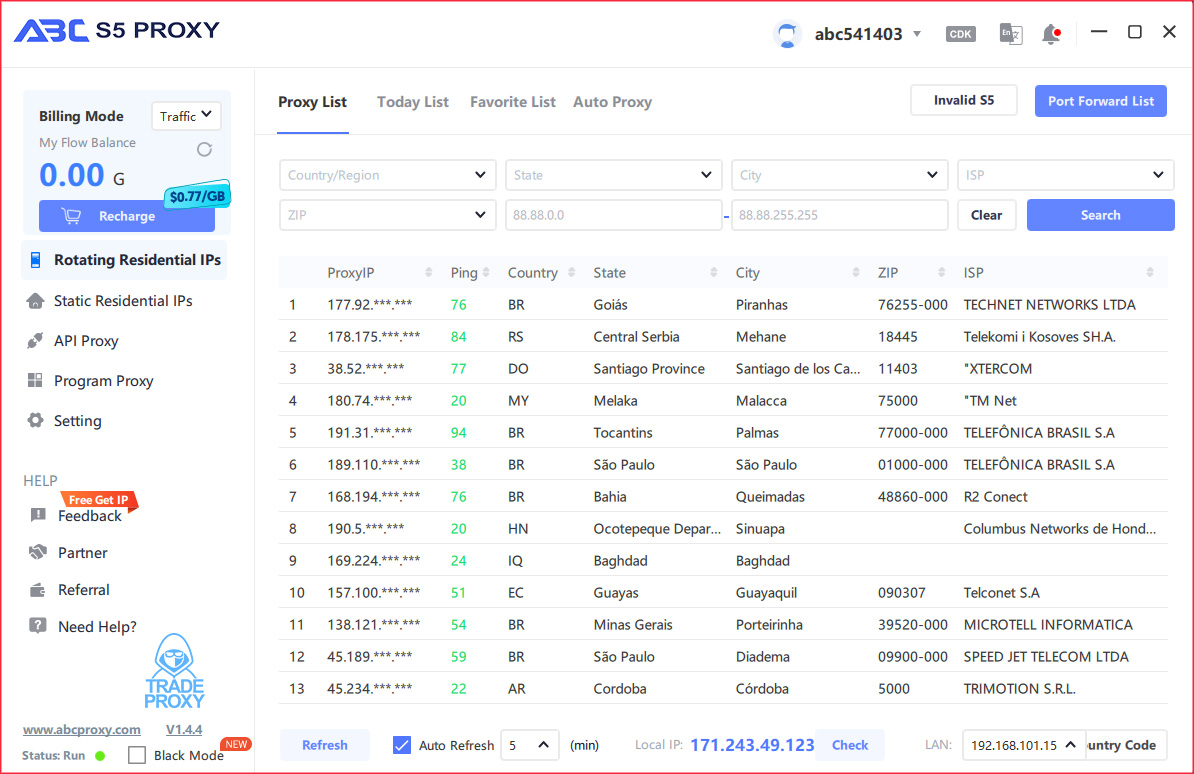This screenshot has height=774, width=1194.
Task: Toggle the Auto Refresh checkbox
Action: click(401, 745)
